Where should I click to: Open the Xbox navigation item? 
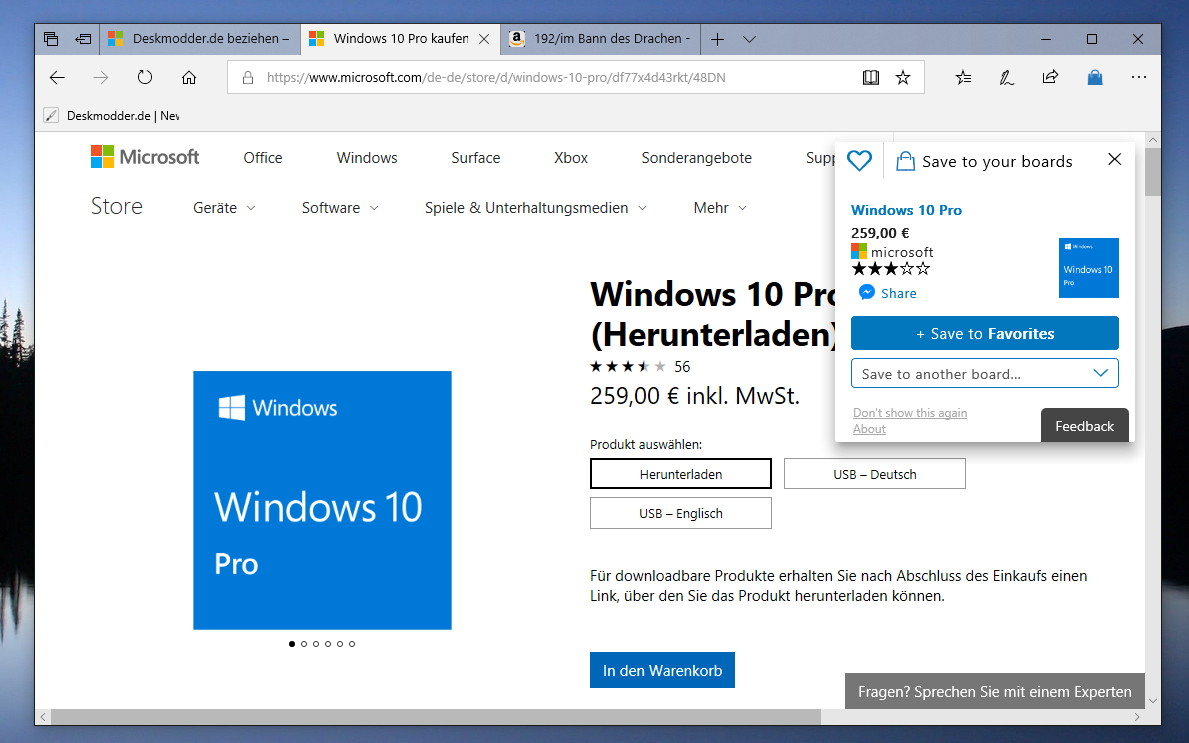(x=571, y=158)
